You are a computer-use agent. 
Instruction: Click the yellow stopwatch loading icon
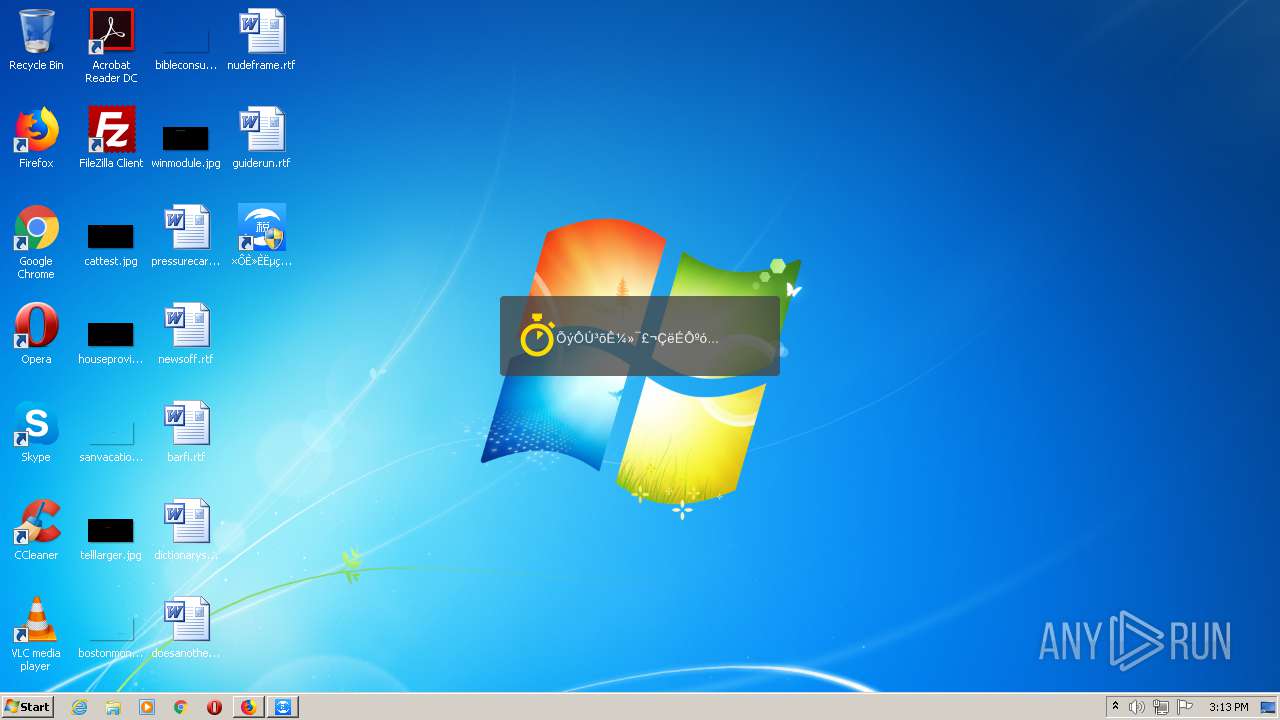537,336
